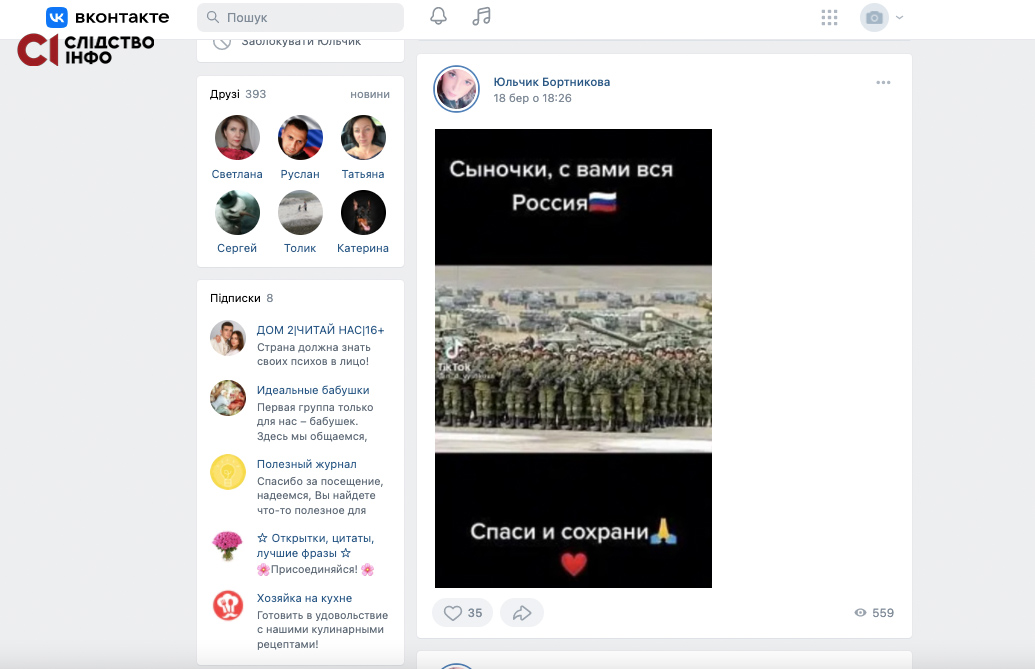The image size is (1035, 669).
Task: Select text 'Присоединяйся!'
Action: coord(314,569)
